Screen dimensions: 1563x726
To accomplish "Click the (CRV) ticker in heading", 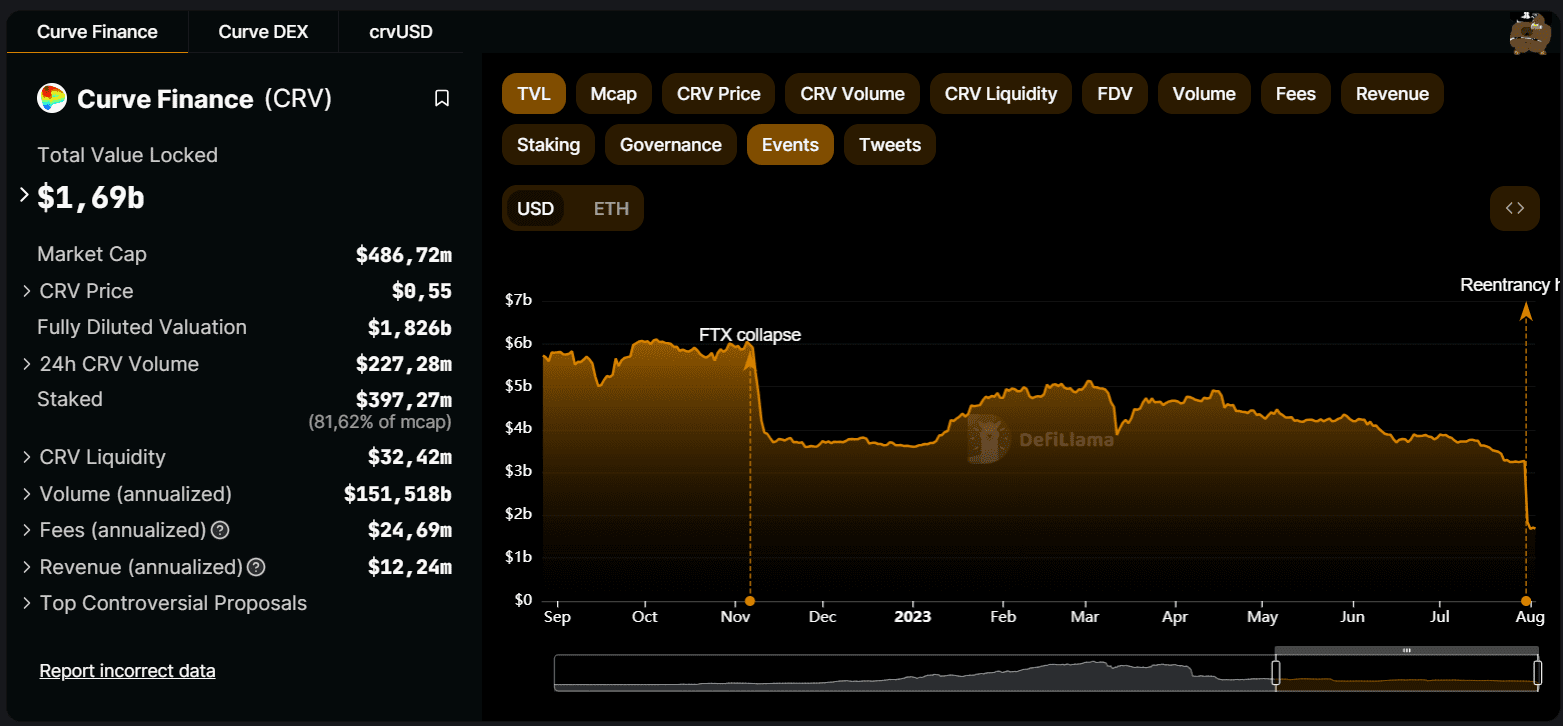I will 298,99.
